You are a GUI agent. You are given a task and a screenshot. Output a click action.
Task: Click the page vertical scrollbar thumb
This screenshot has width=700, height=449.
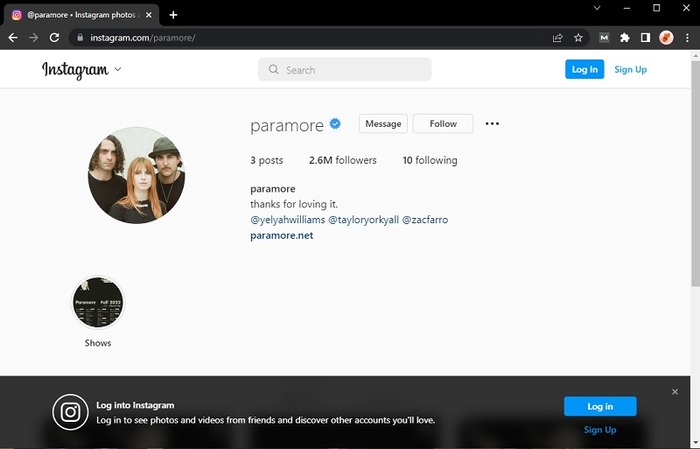coord(695,174)
